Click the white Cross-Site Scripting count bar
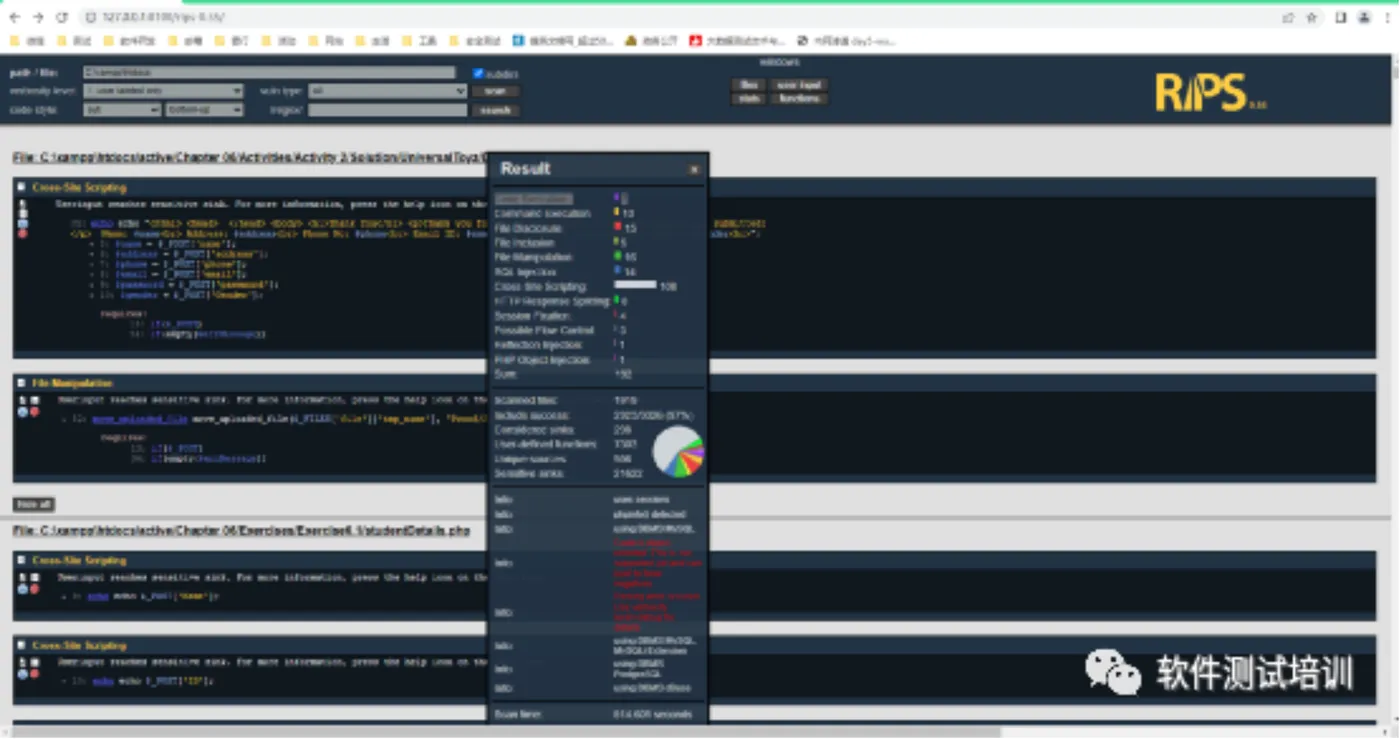Screen dimensions: 1400x739 coord(635,285)
